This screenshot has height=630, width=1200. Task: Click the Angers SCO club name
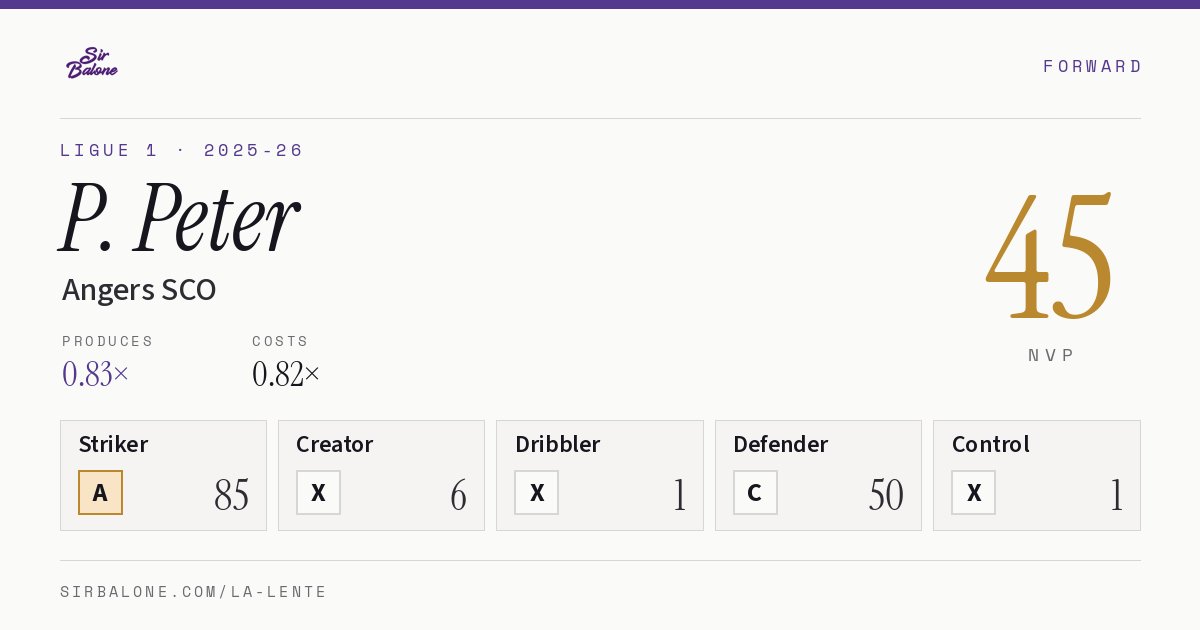coord(139,290)
